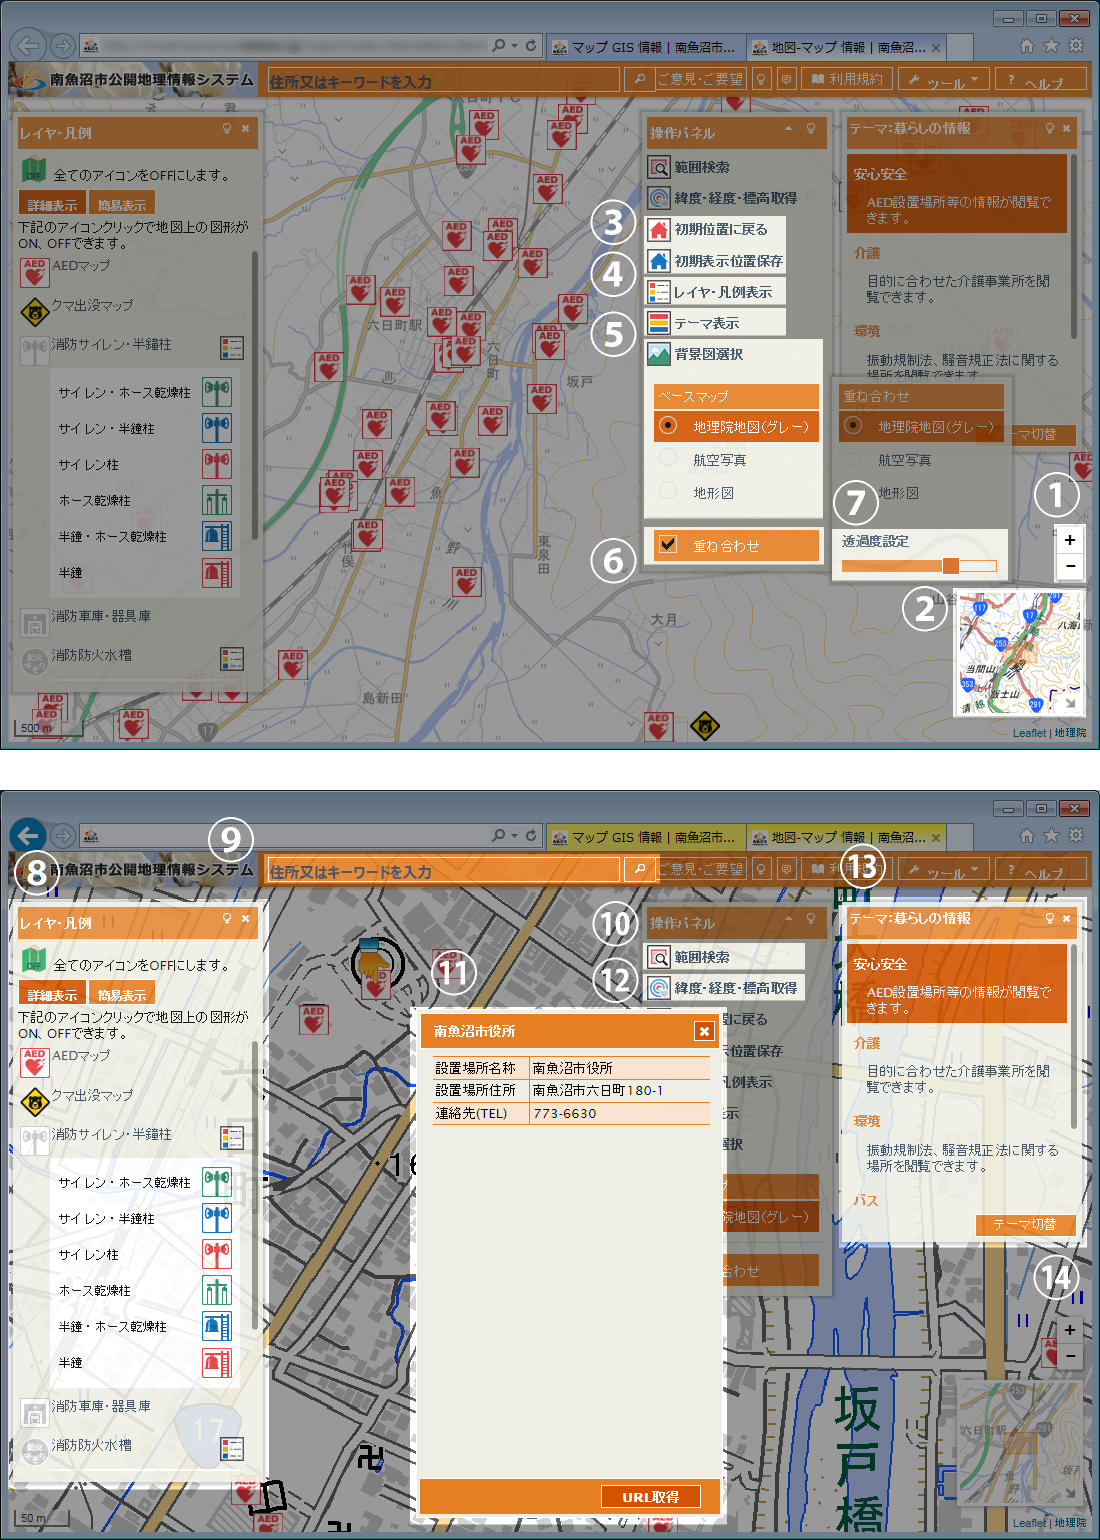
Task: Click speech-bubble toolbar icon in the 500 m map window
Action: pyautogui.click(x=787, y=79)
